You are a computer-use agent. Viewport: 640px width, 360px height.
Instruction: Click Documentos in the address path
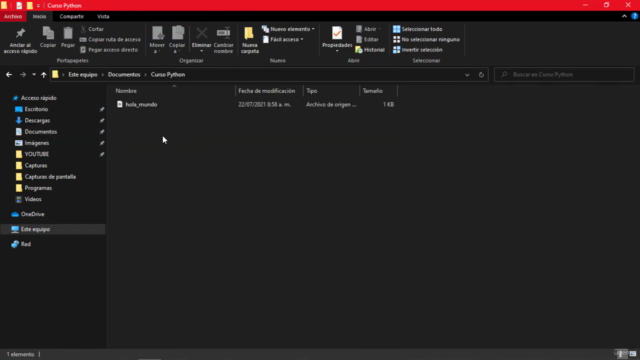click(x=124, y=75)
